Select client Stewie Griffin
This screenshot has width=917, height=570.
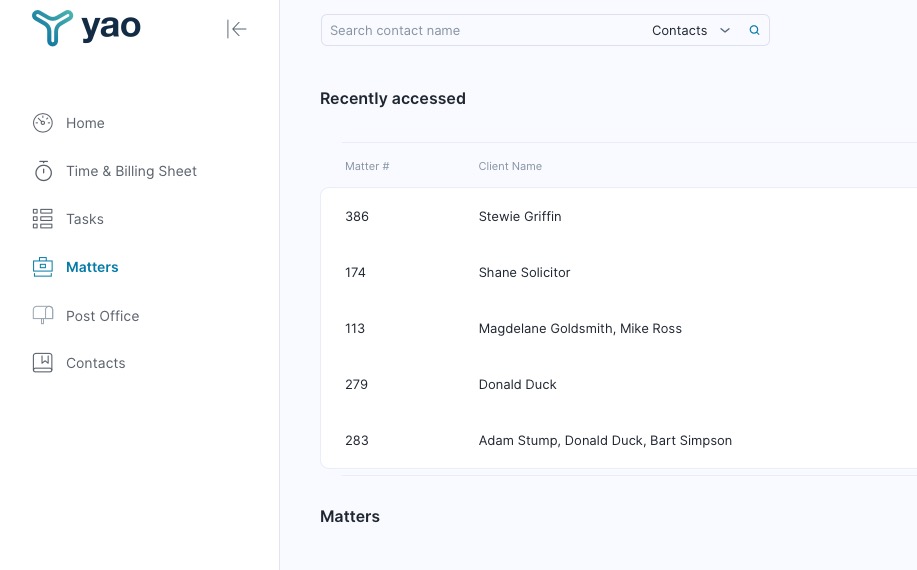point(520,216)
